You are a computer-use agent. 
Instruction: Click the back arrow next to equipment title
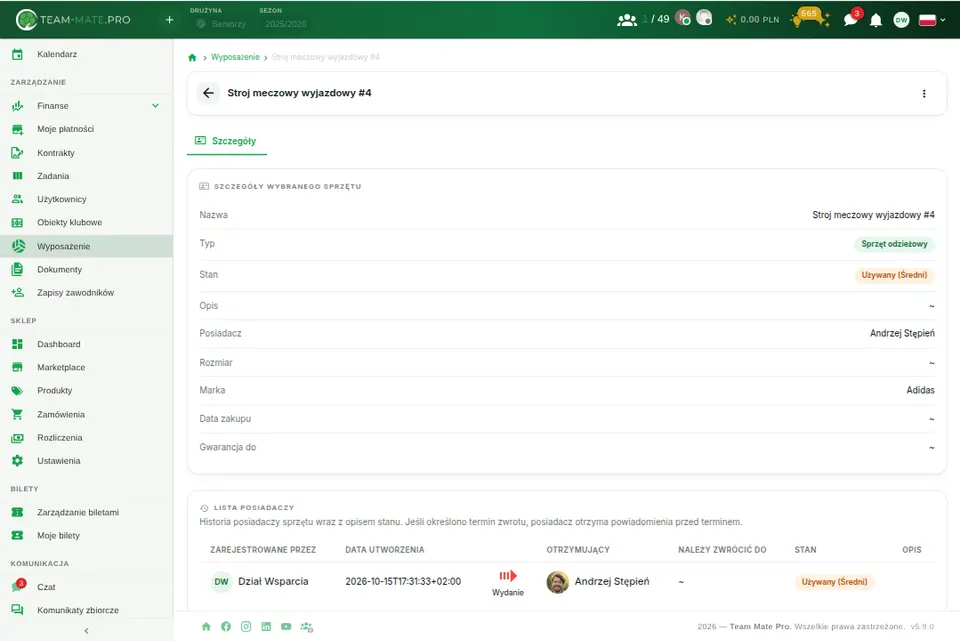(x=208, y=93)
